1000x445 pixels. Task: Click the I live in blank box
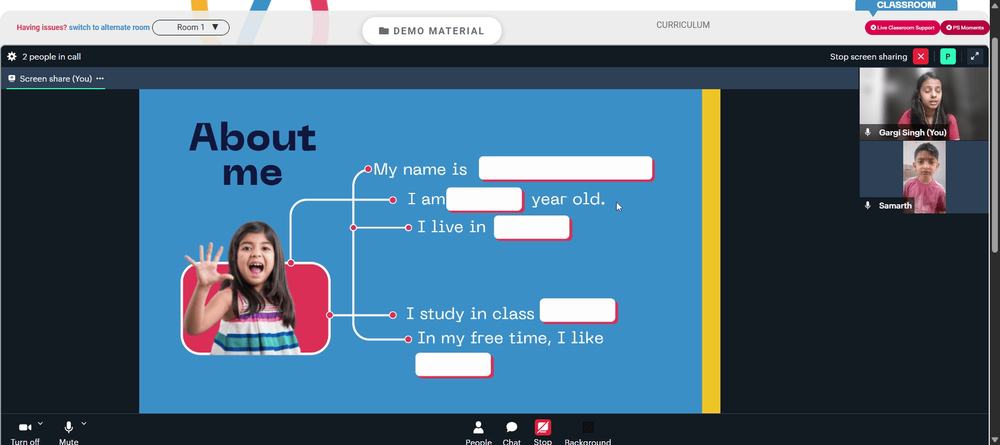tap(532, 228)
